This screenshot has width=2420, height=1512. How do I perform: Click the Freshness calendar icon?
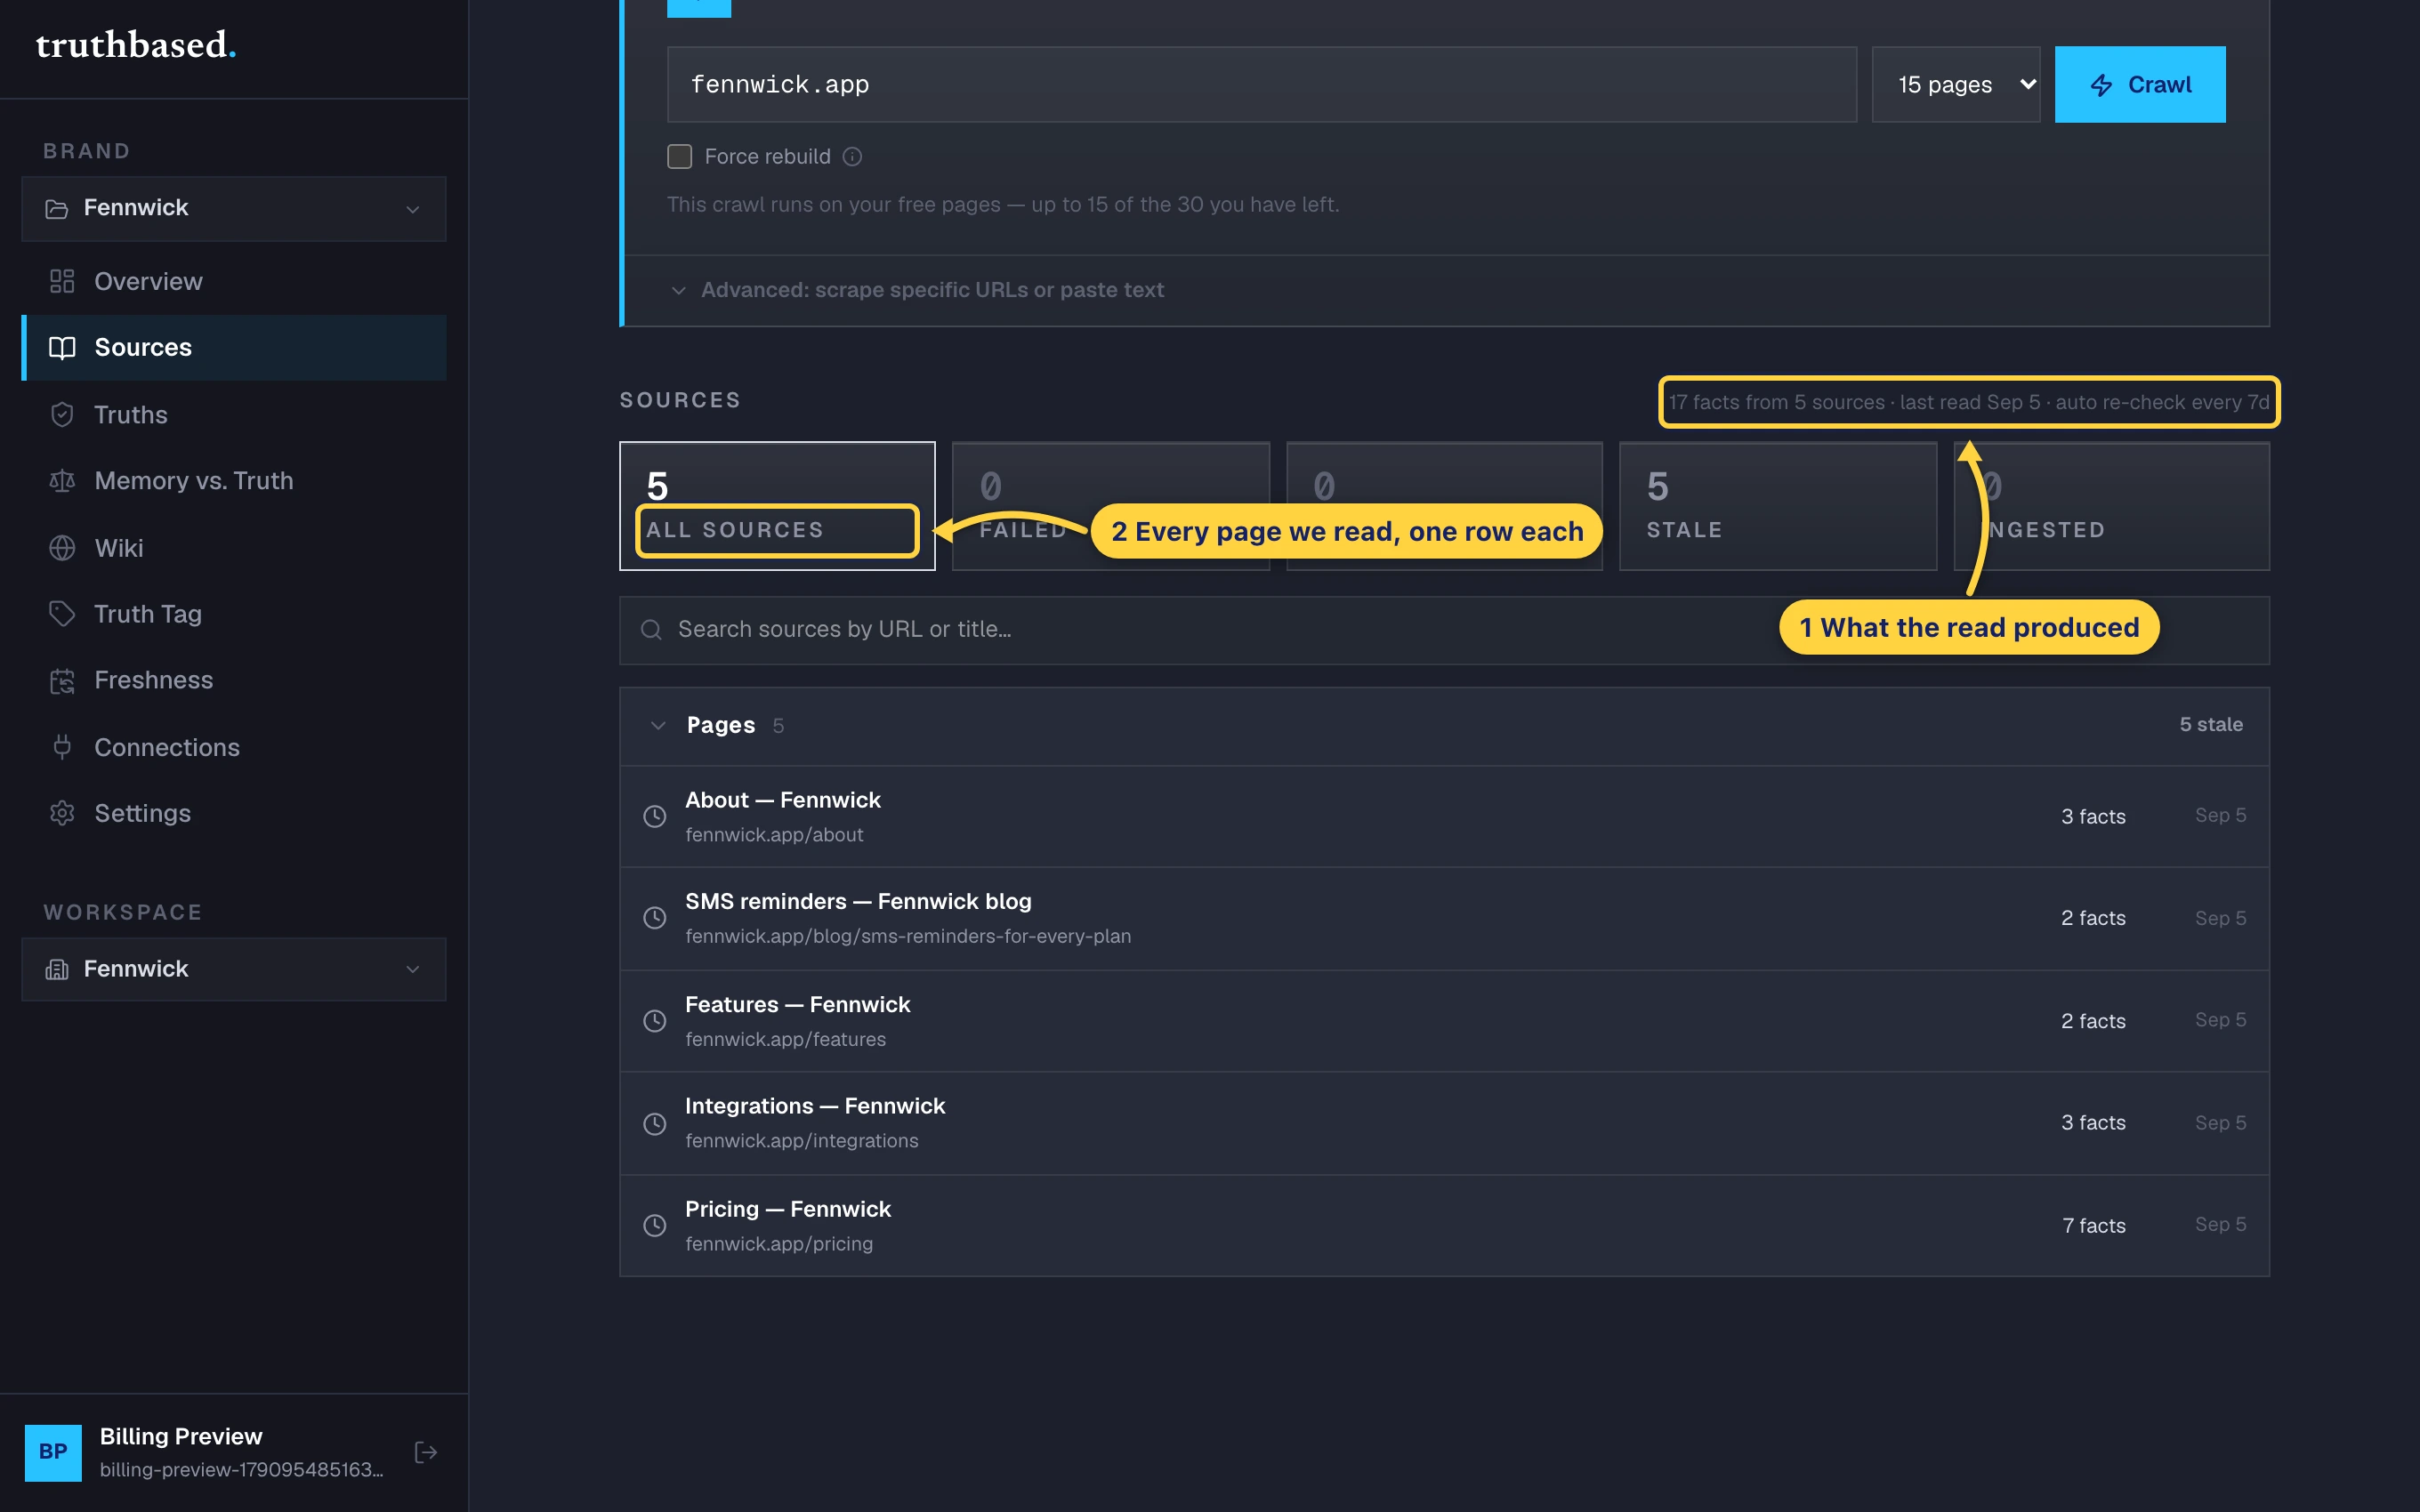pos(62,680)
